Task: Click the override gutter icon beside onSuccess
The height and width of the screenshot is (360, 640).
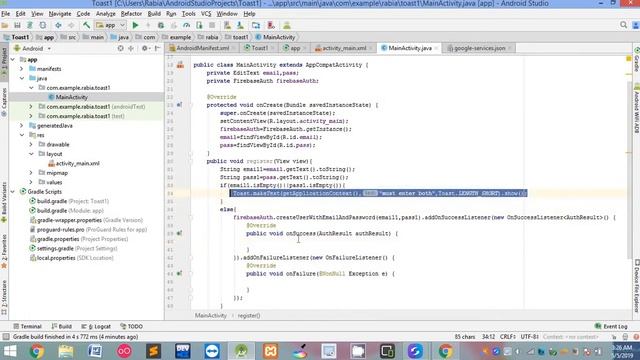Action: 179,233
